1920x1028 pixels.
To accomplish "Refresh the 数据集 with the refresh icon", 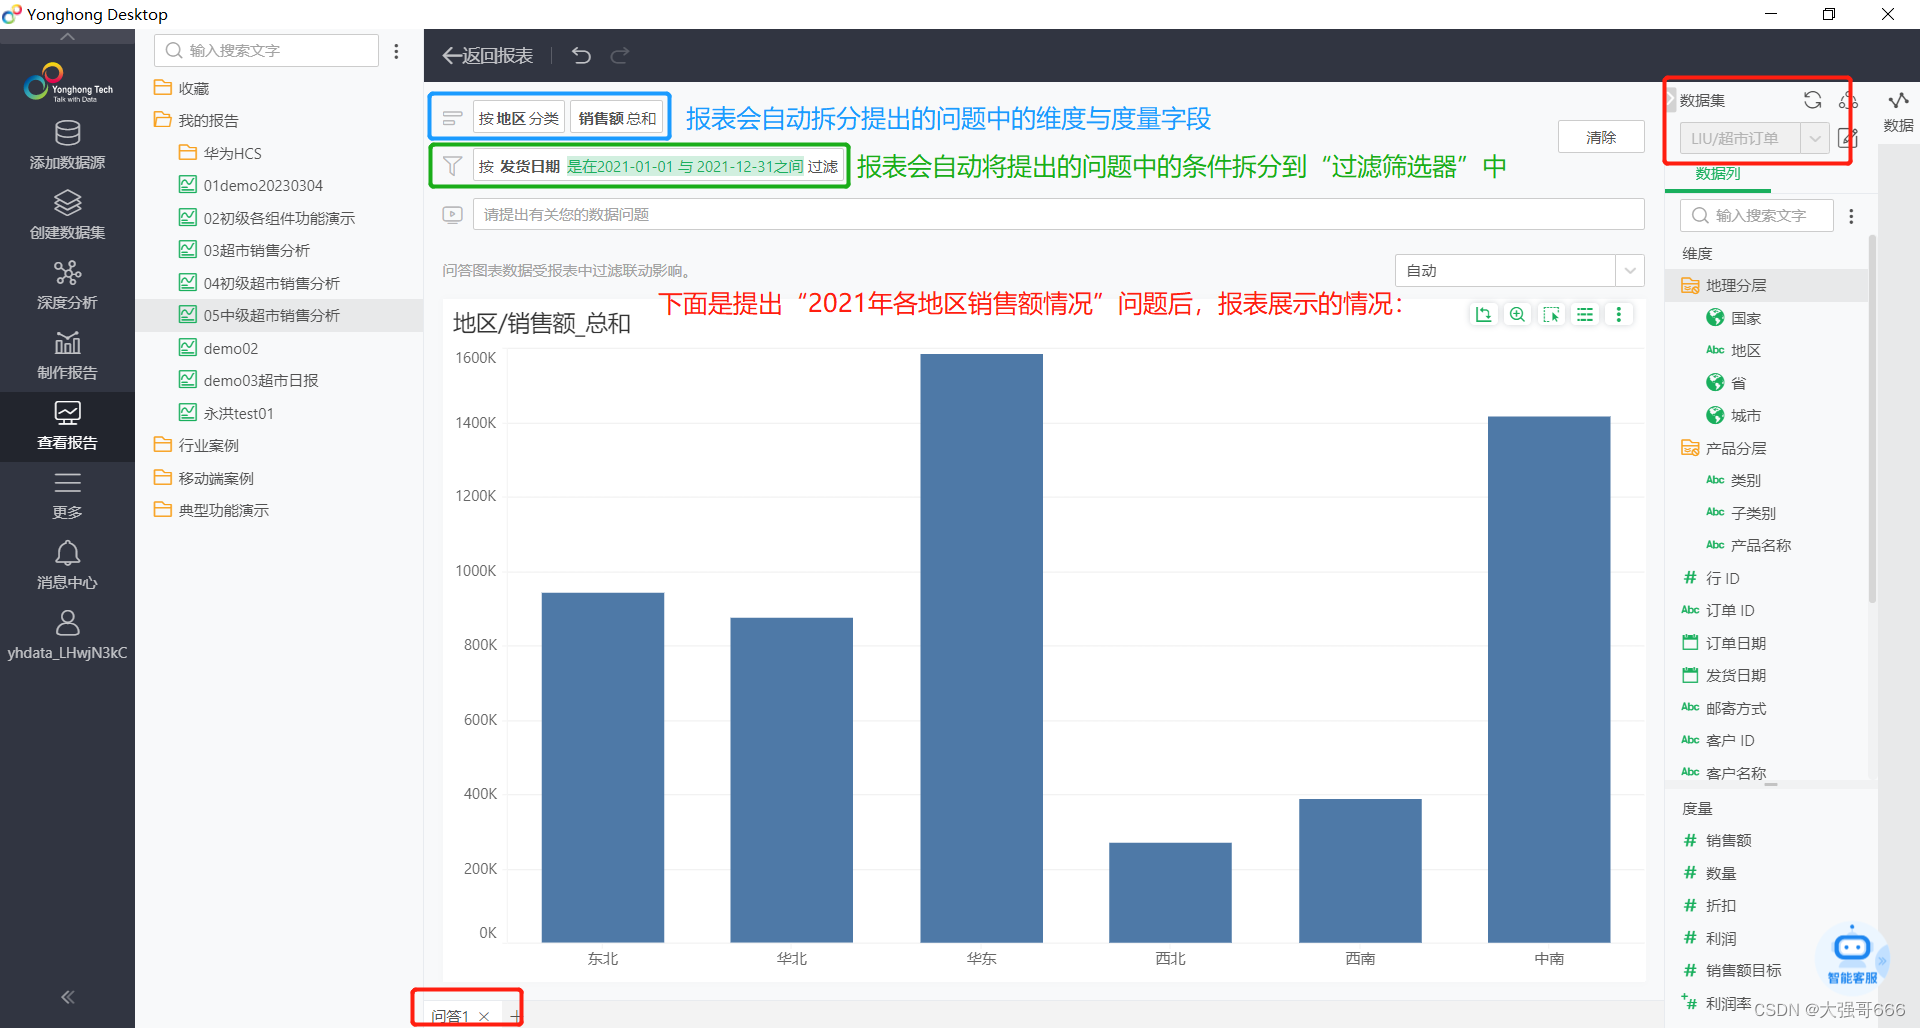I will pyautogui.click(x=1812, y=100).
